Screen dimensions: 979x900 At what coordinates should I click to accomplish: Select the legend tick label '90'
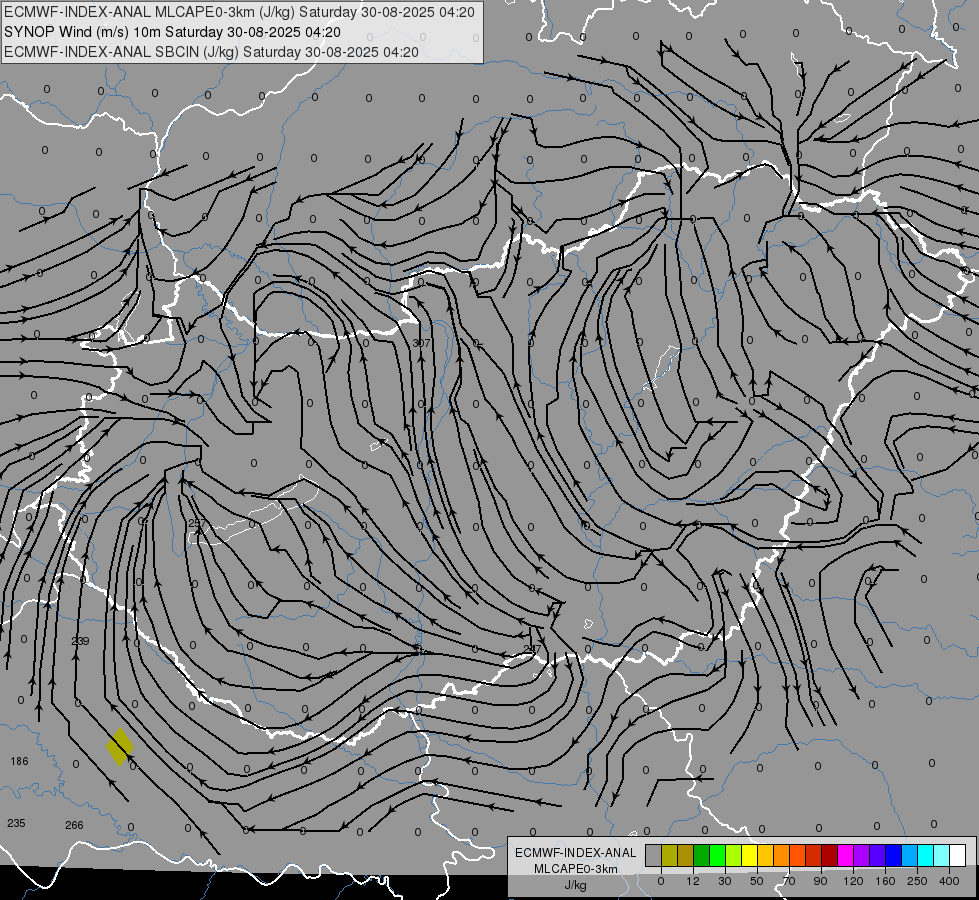pos(820,881)
